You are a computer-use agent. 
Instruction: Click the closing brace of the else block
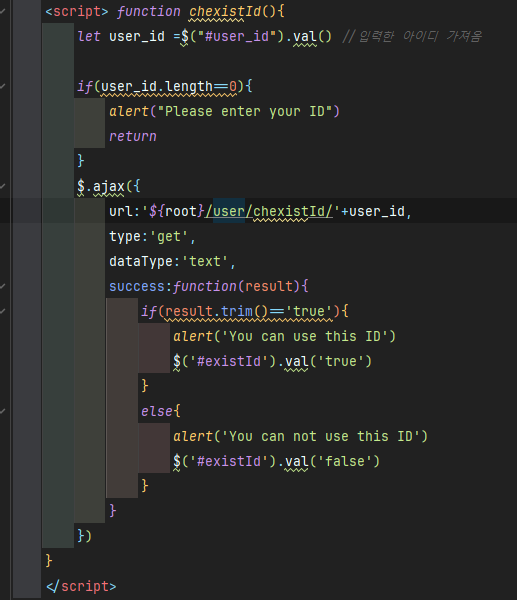pyautogui.click(x=145, y=486)
